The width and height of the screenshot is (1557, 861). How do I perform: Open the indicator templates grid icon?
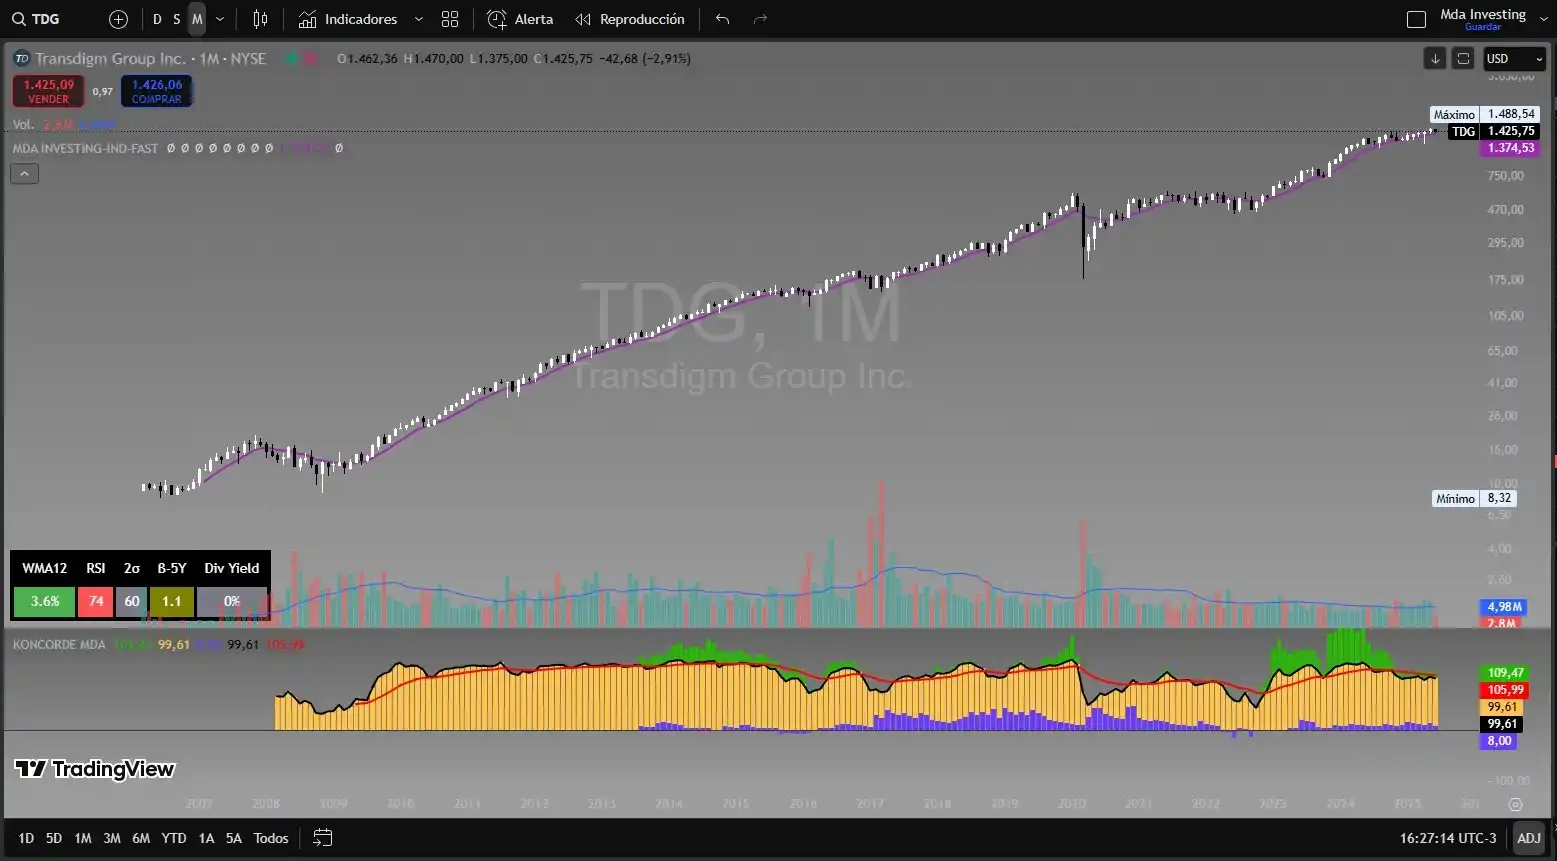coord(450,19)
